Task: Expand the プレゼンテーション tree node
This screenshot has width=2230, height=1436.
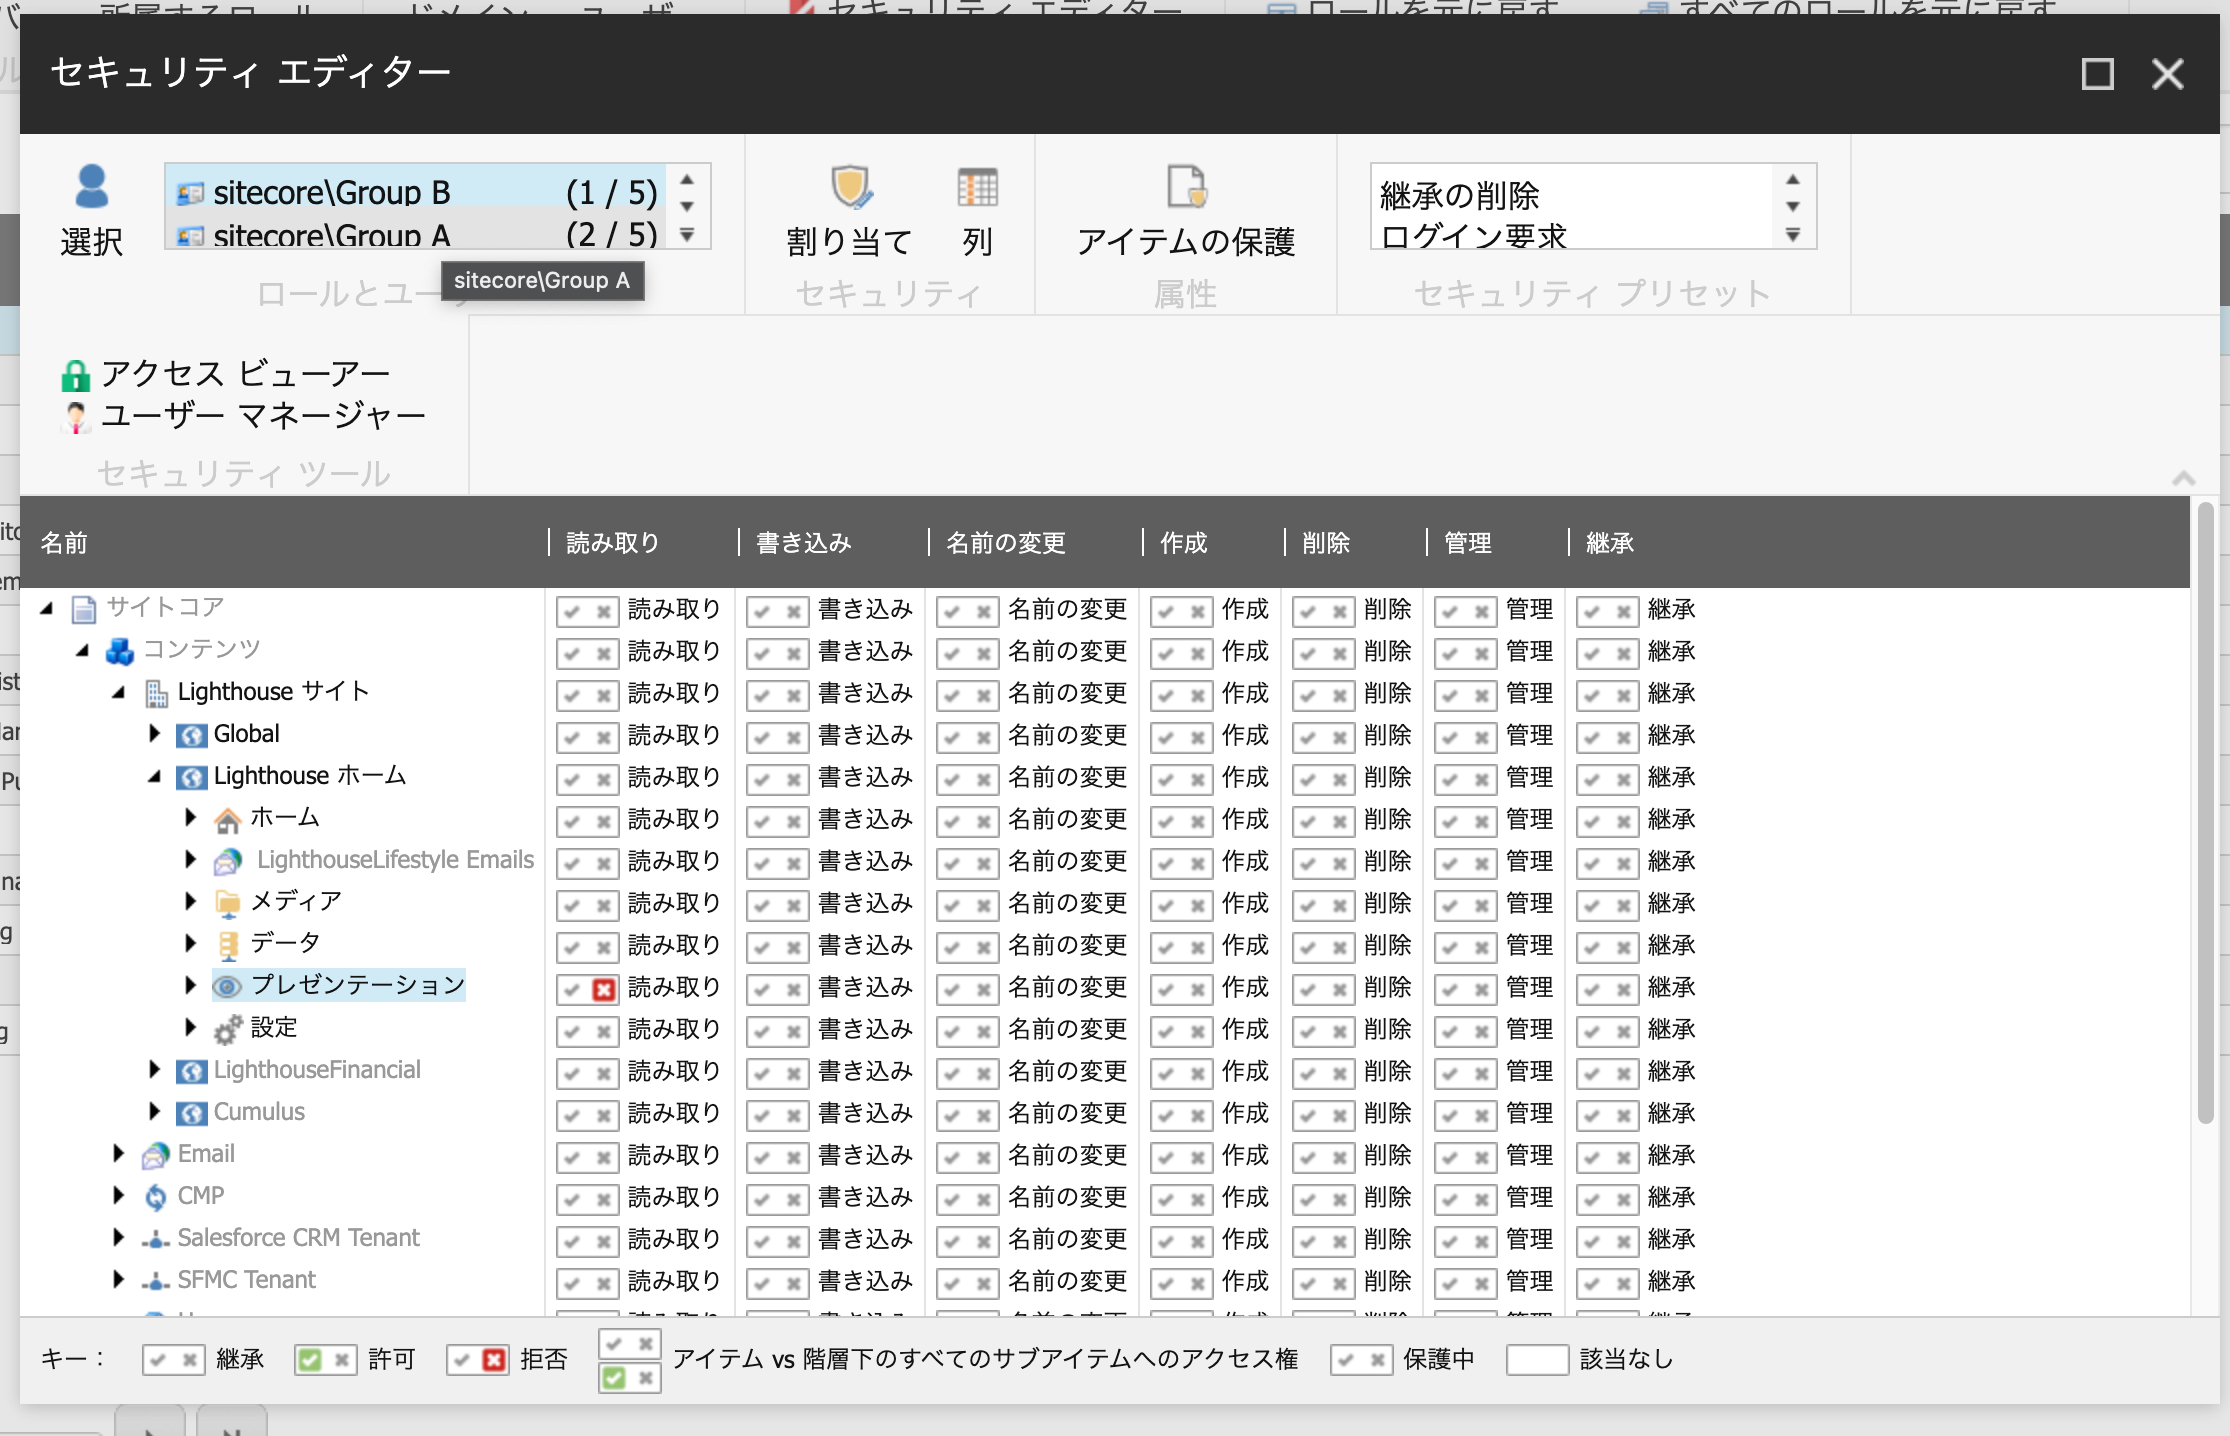Action: pos(191,986)
